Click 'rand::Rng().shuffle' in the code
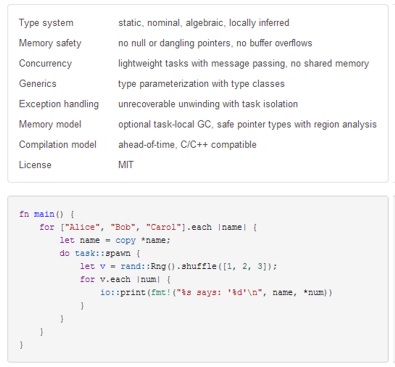395x367 pixels. point(168,266)
